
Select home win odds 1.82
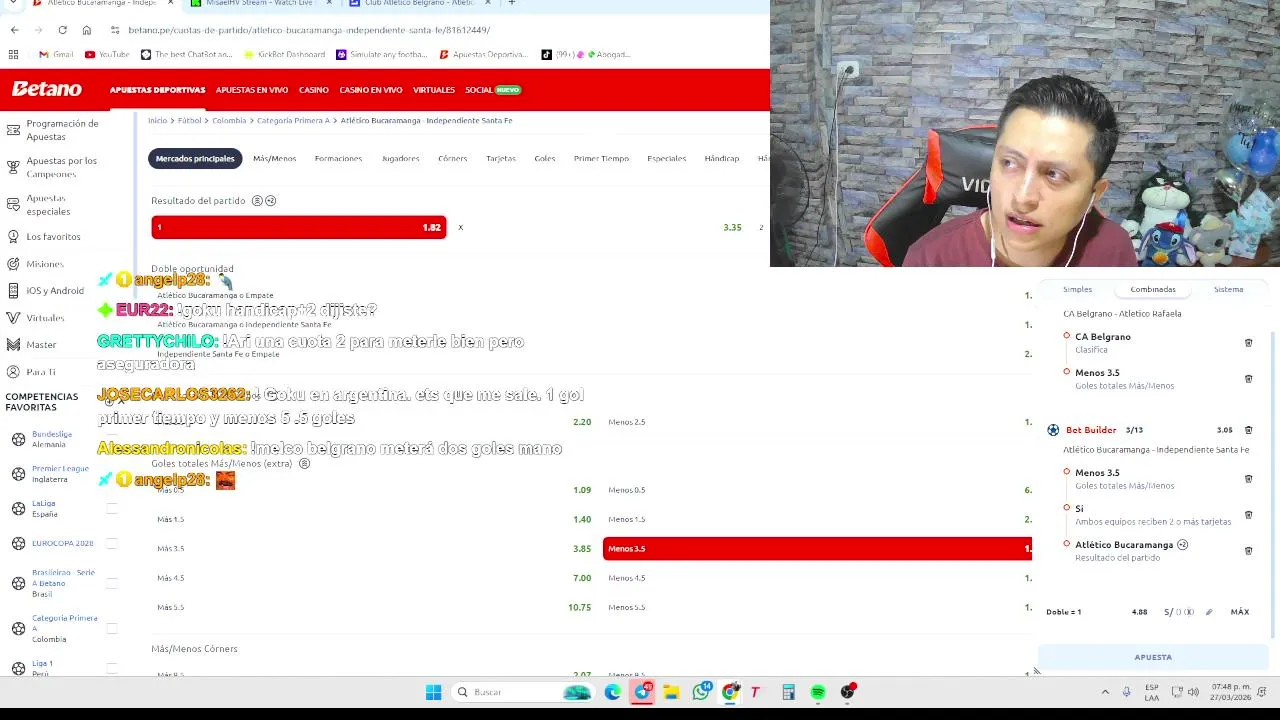point(299,227)
